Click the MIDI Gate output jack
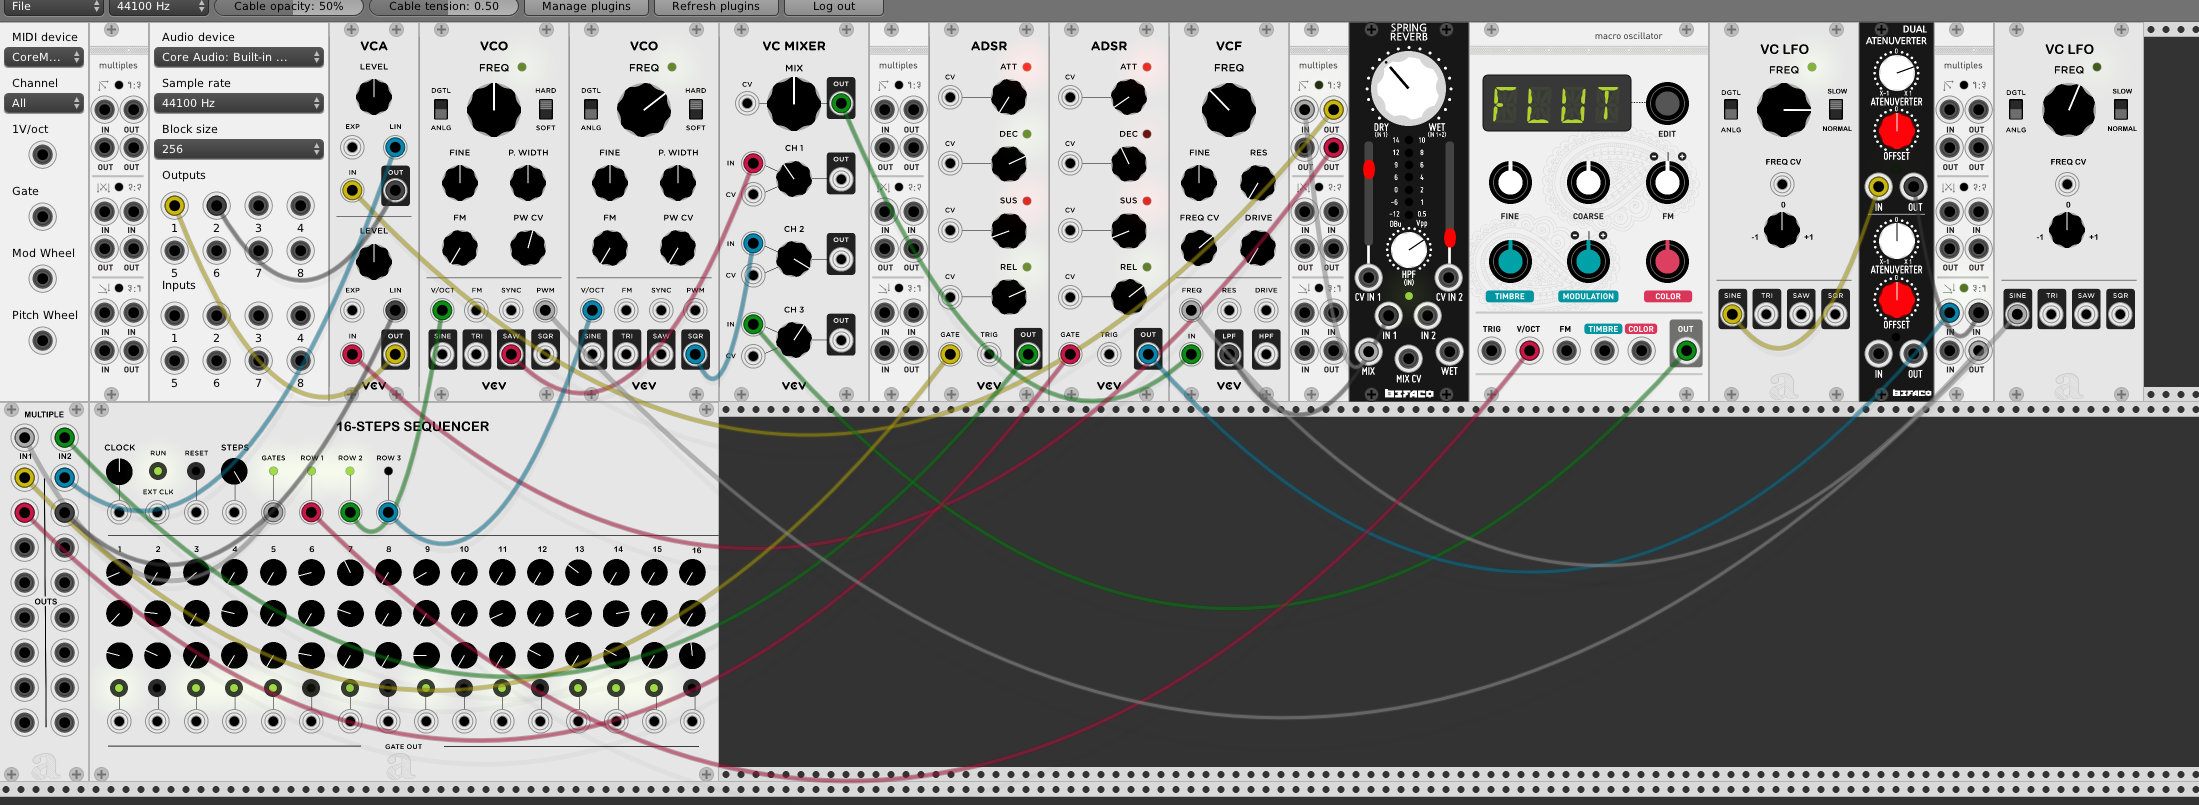The image size is (2199, 805). [42, 217]
